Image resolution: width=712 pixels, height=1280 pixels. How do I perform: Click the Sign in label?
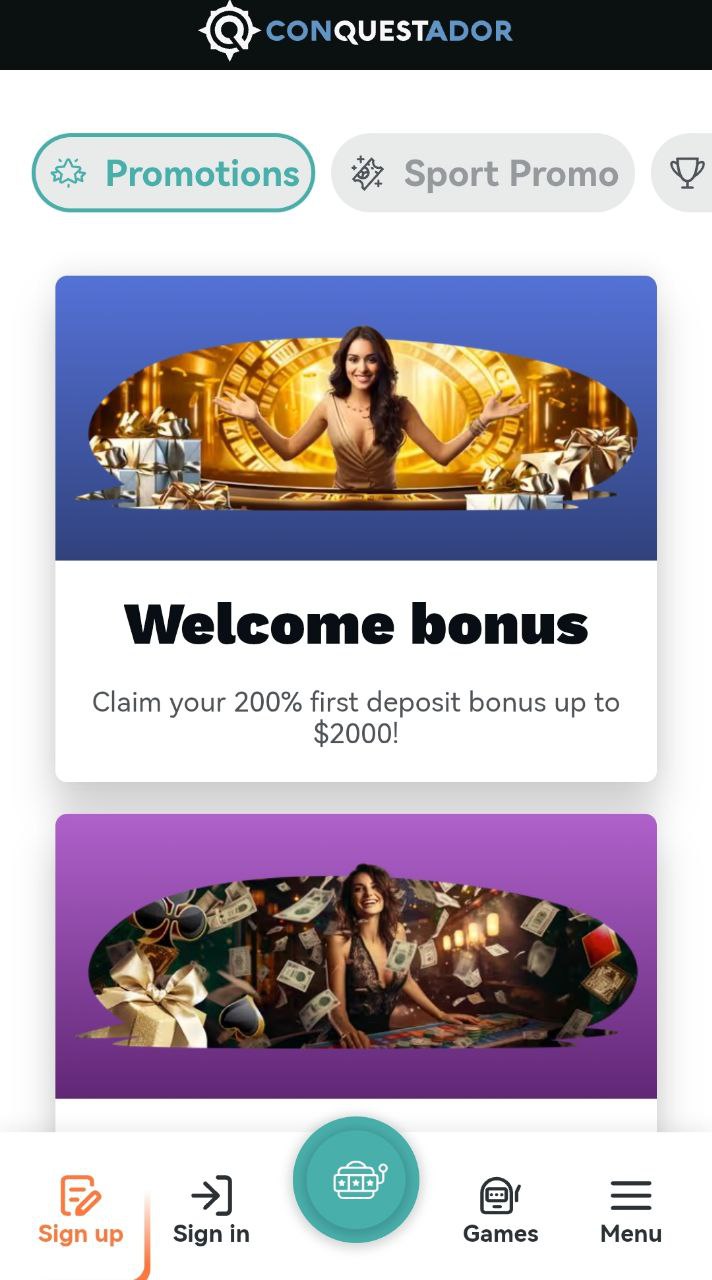coord(211,1234)
